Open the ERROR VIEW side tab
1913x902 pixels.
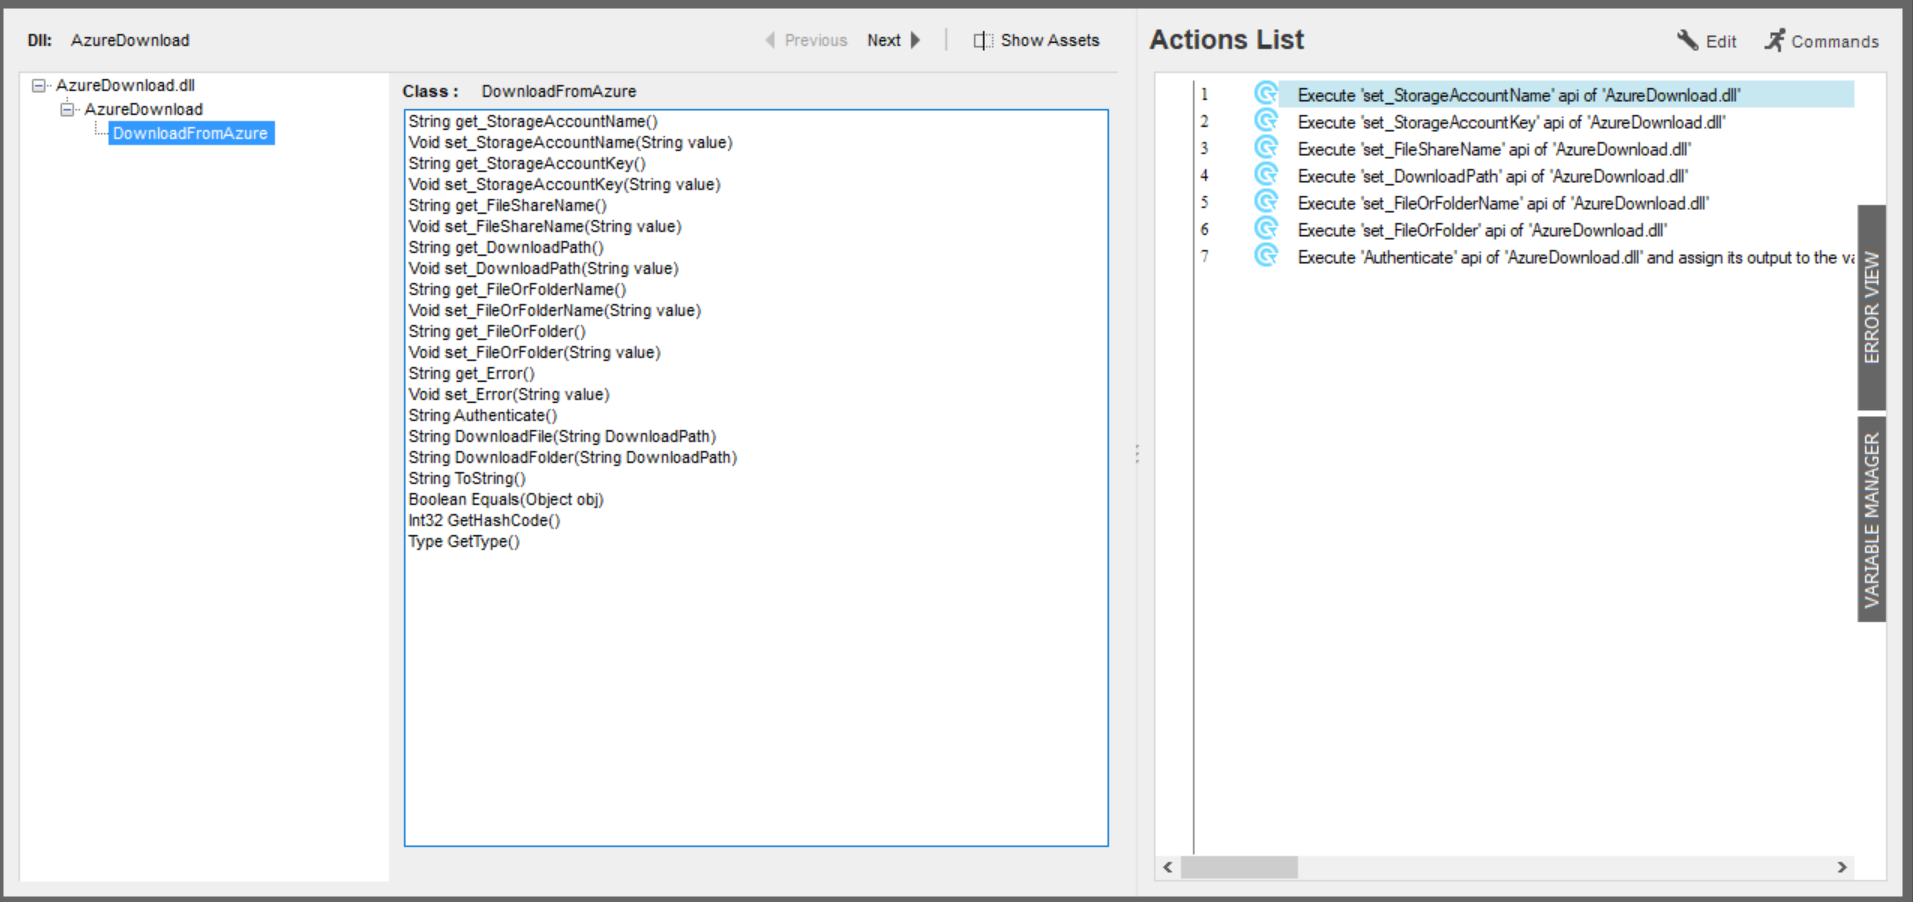click(1871, 307)
